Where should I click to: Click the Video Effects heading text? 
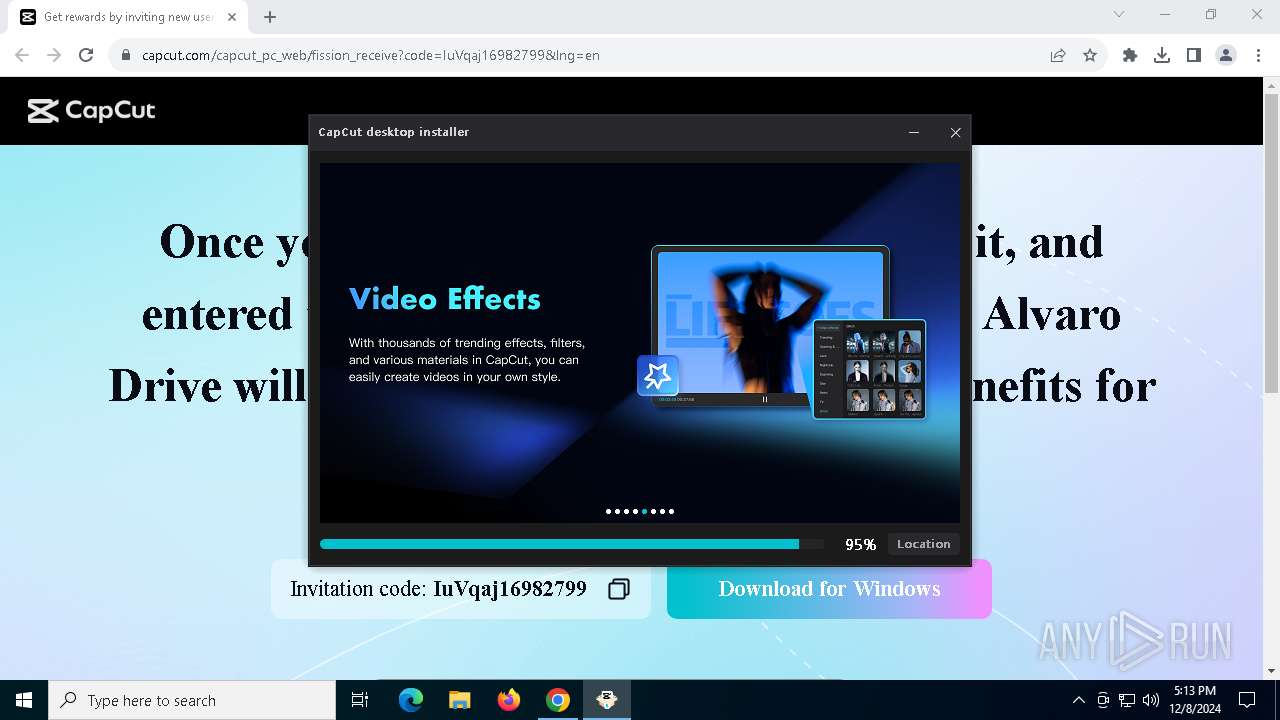coord(445,298)
